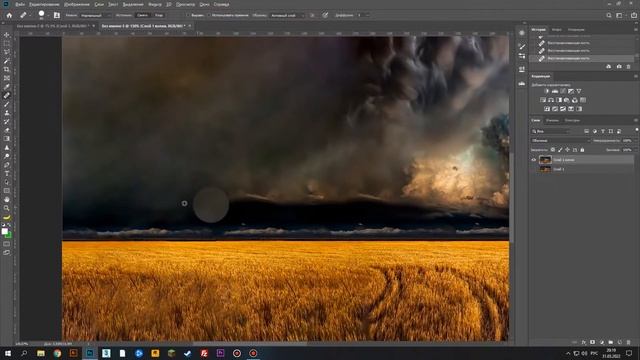Image resolution: width=640 pixels, height=360 pixels.
Task: Add an Invert adjustment
Action: 547,109
